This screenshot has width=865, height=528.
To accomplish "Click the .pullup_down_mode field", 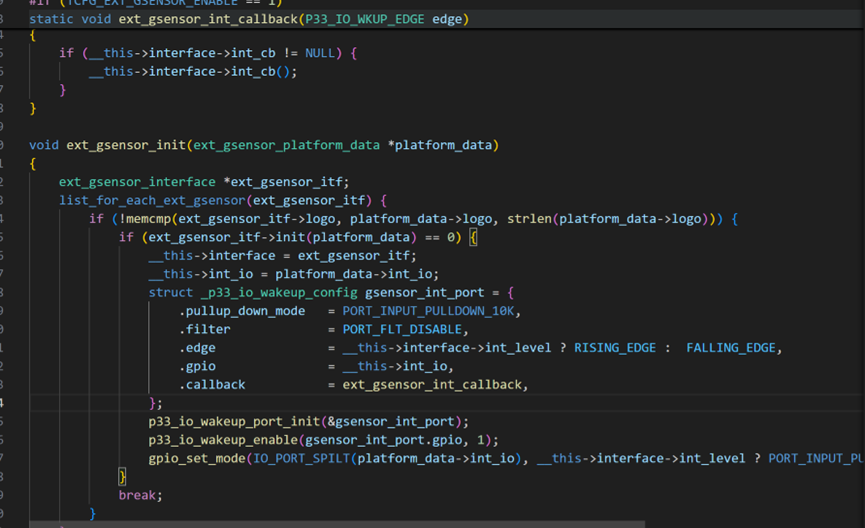I will [242, 311].
